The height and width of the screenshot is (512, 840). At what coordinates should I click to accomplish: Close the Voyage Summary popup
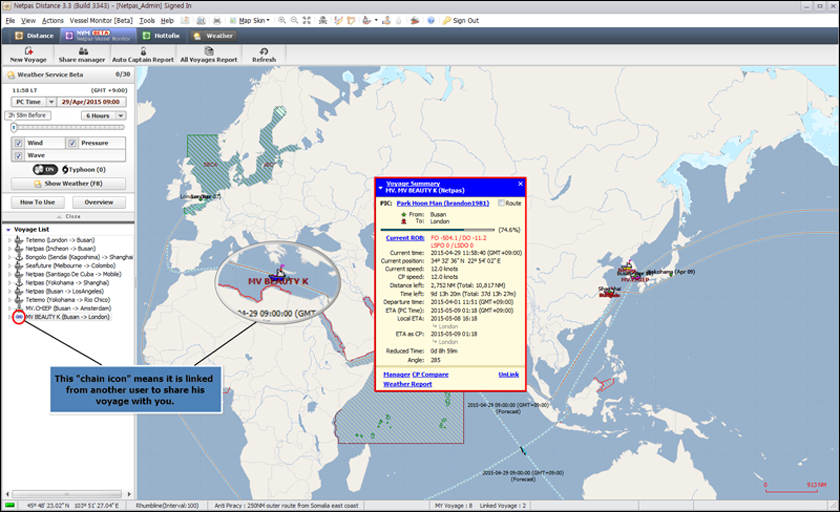pyautogui.click(x=520, y=184)
